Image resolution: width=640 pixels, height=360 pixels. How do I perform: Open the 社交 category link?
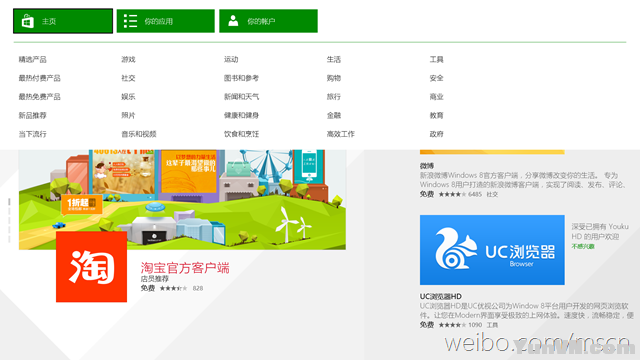pos(128,78)
